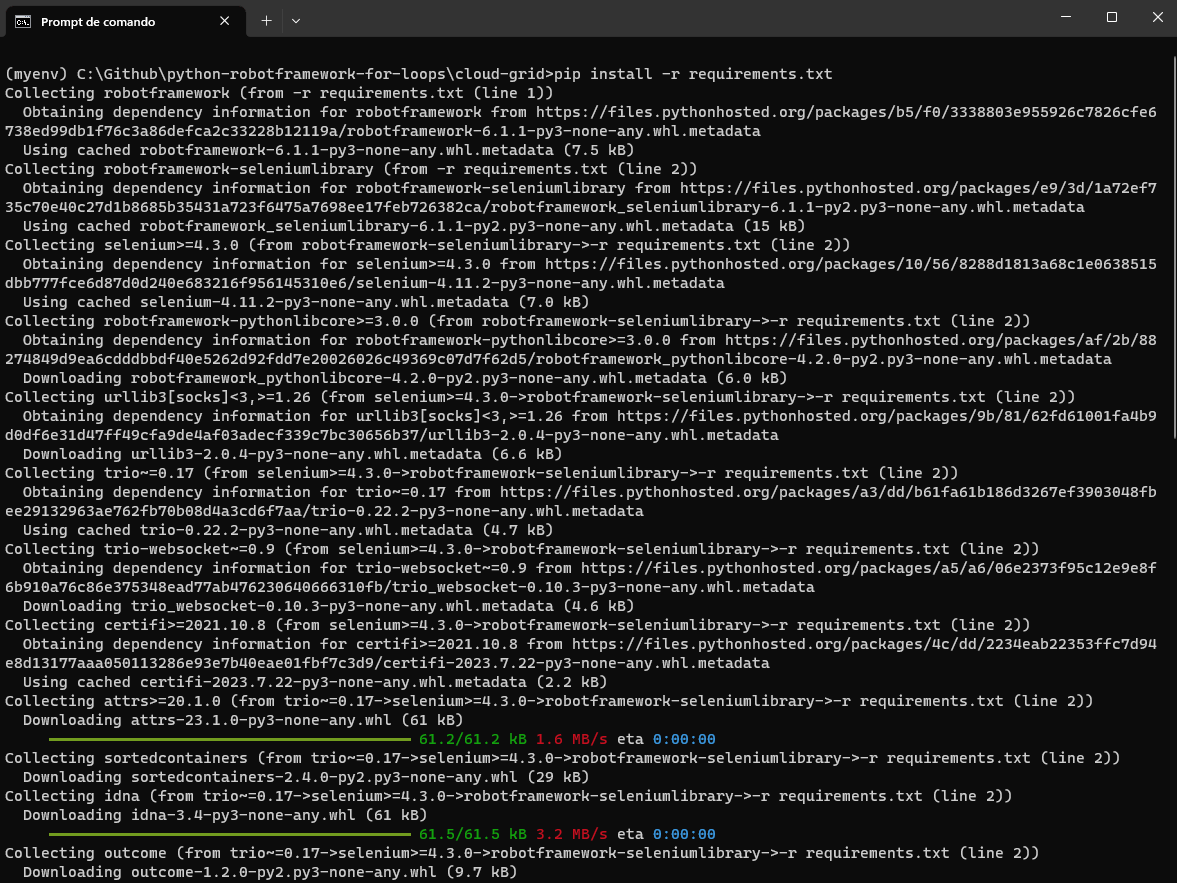Click the chevron icon next to the plus button

[296, 21]
